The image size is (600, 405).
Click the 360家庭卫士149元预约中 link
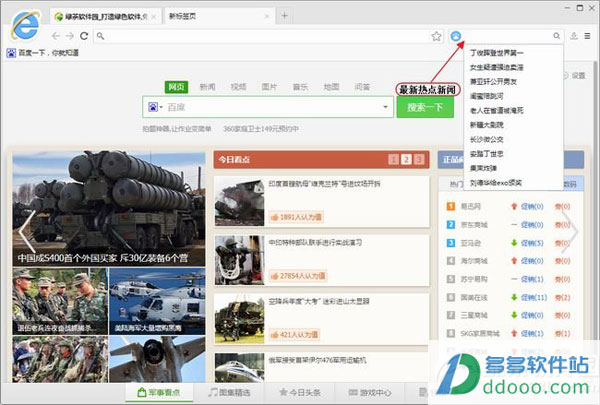(261, 129)
